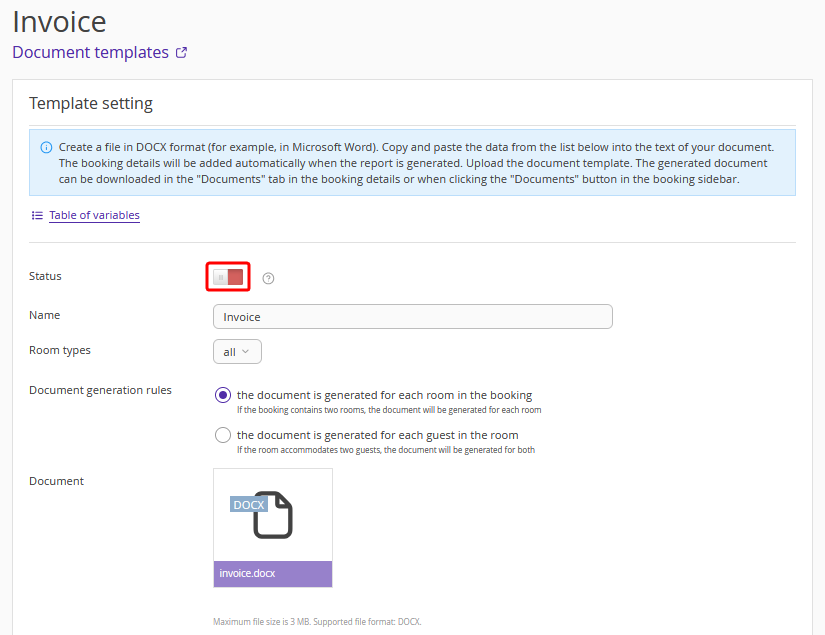
Task: Focus the Name input field containing Invoice
Action: pyautogui.click(x=412, y=317)
